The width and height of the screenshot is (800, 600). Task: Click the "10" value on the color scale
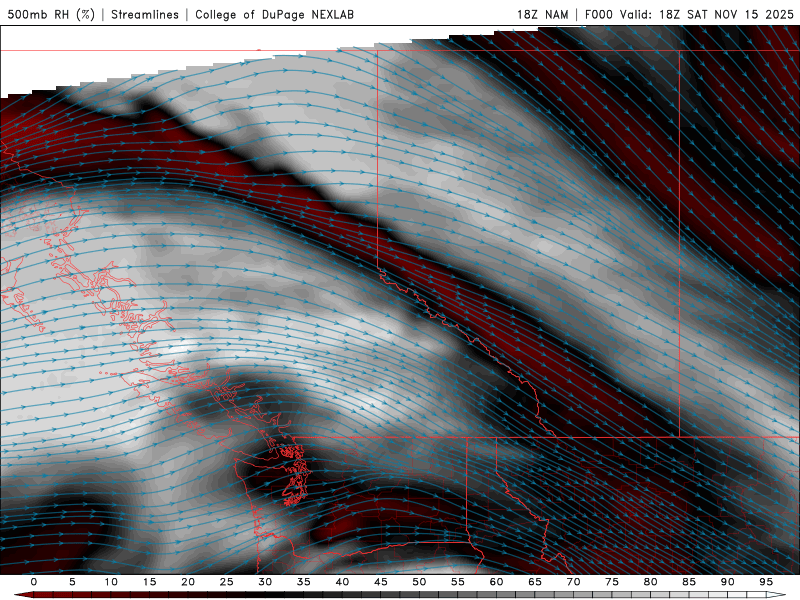(x=111, y=582)
